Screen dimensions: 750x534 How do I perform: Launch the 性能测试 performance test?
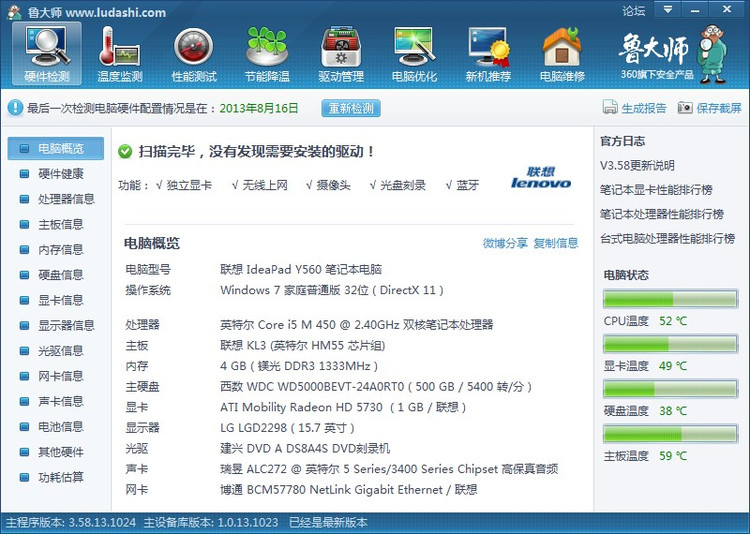click(x=194, y=54)
